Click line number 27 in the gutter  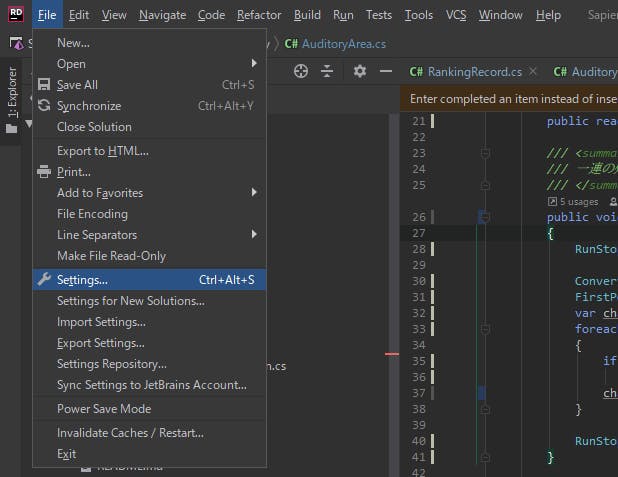coord(419,233)
